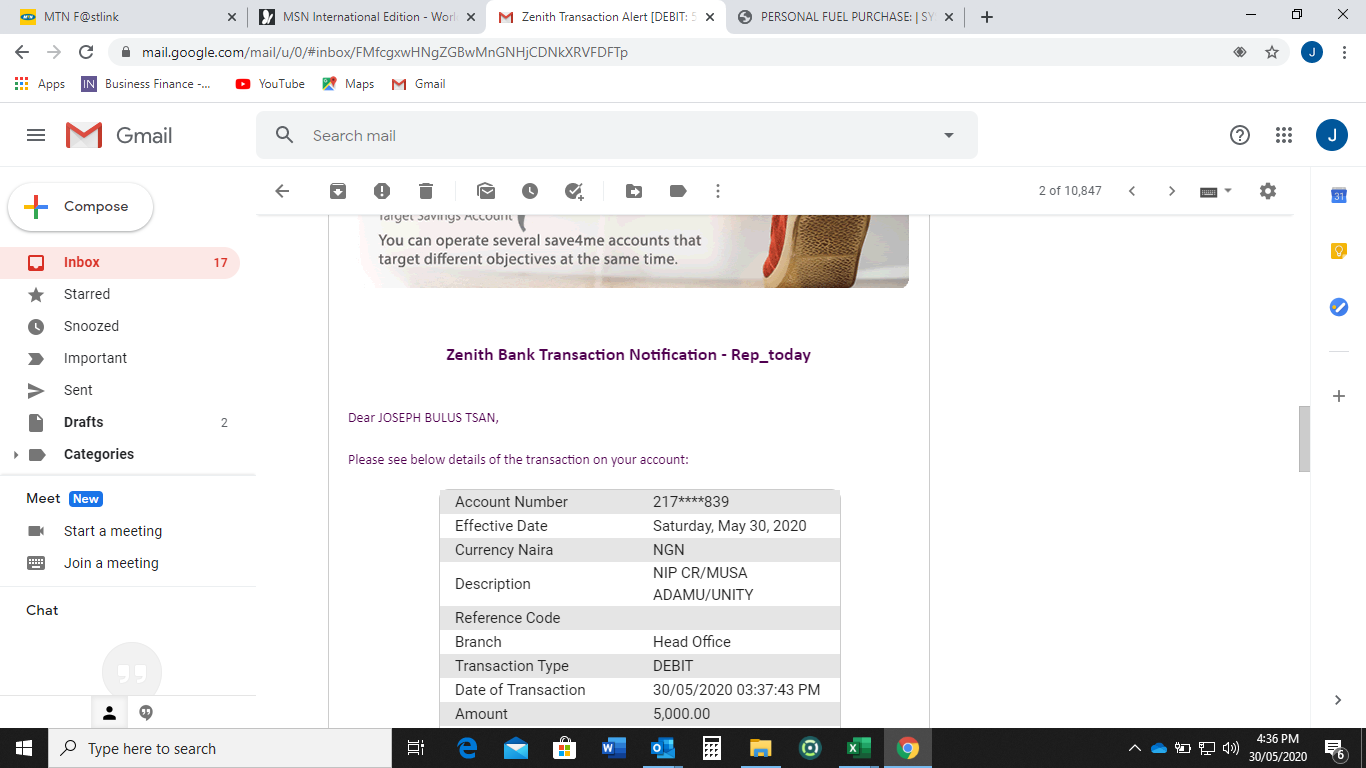1366x768 pixels.
Task: Open a new Chrome tab
Action: click(986, 17)
